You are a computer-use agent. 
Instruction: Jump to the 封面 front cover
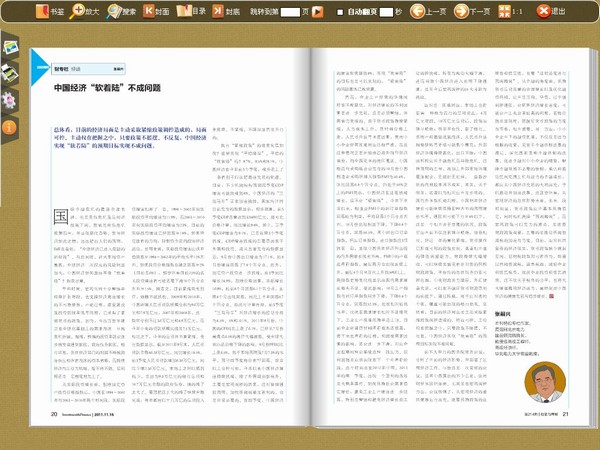(x=156, y=11)
